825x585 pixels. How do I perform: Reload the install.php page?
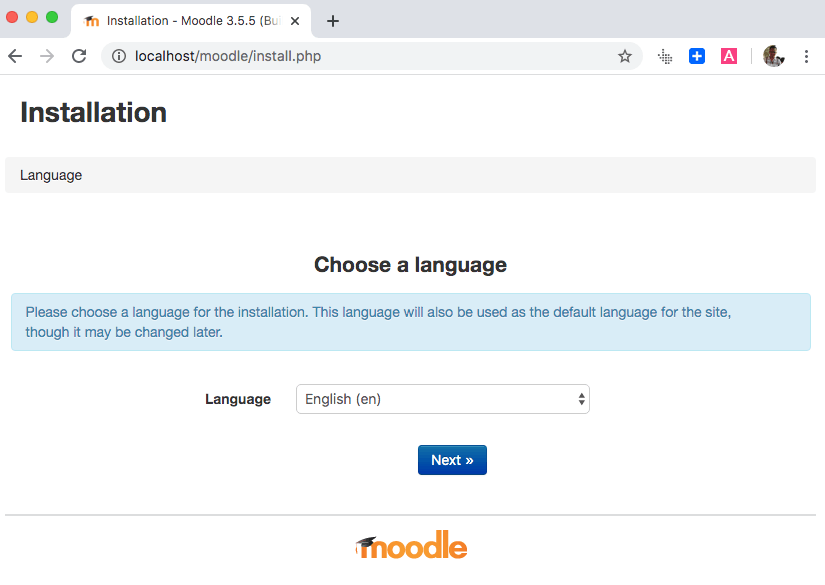pos(79,56)
